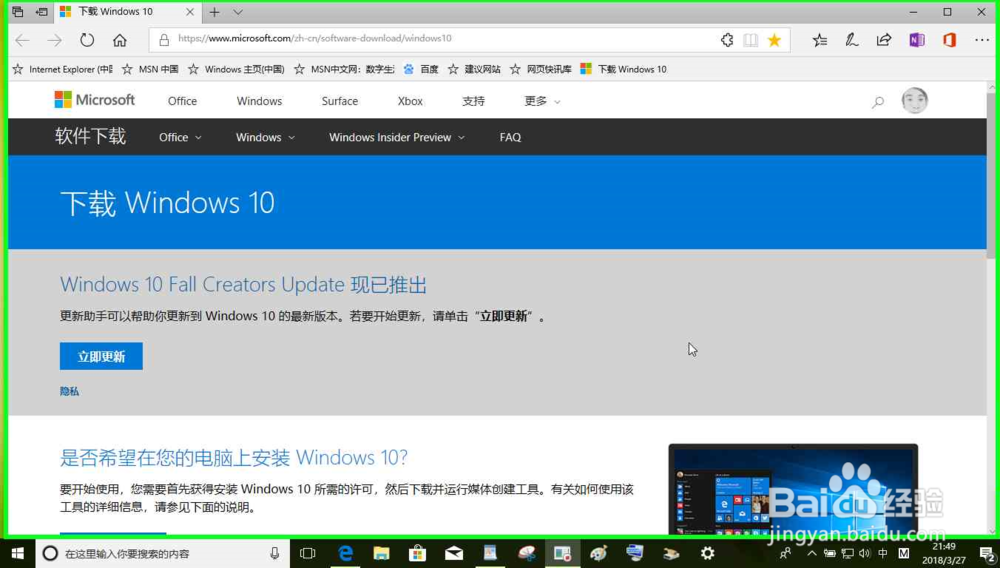
Task: Select the 下载 Windows 10 tab
Action: coord(128,11)
